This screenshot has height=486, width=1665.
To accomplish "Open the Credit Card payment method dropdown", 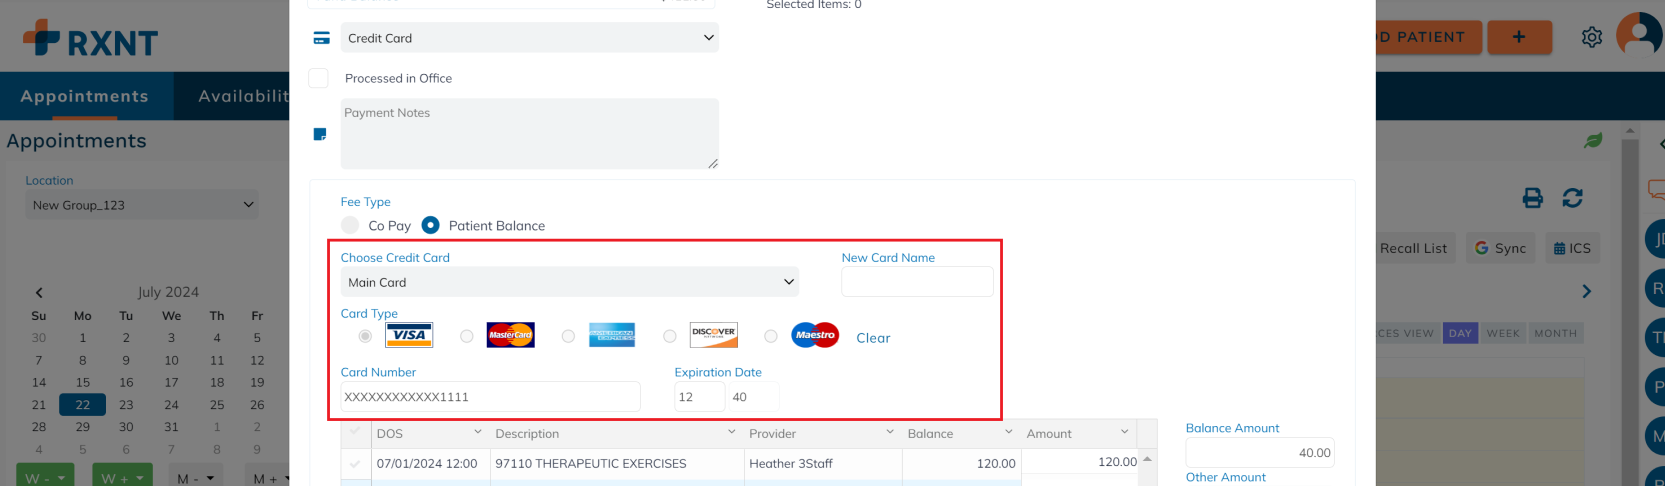I will point(530,38).
